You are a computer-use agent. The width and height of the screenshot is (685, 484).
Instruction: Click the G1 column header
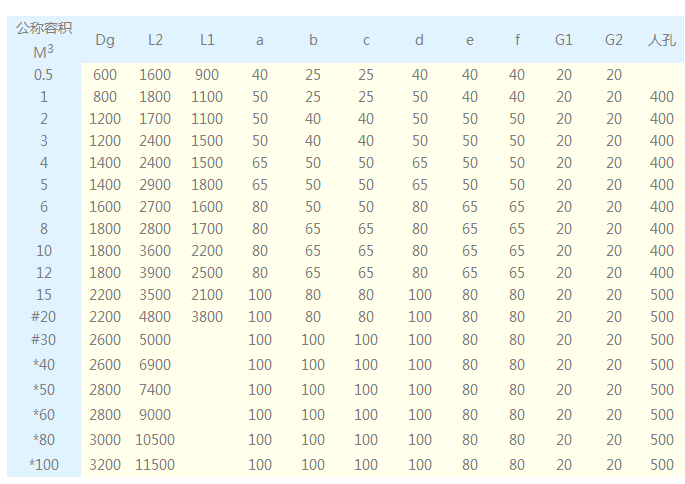click(x=564, y=40)
